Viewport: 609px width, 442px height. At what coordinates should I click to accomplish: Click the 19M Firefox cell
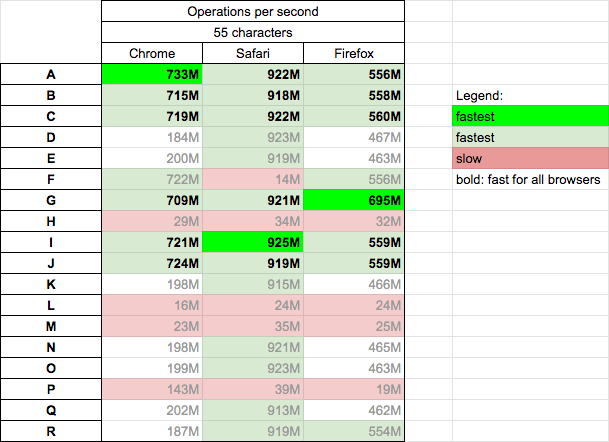coord(354,389)
